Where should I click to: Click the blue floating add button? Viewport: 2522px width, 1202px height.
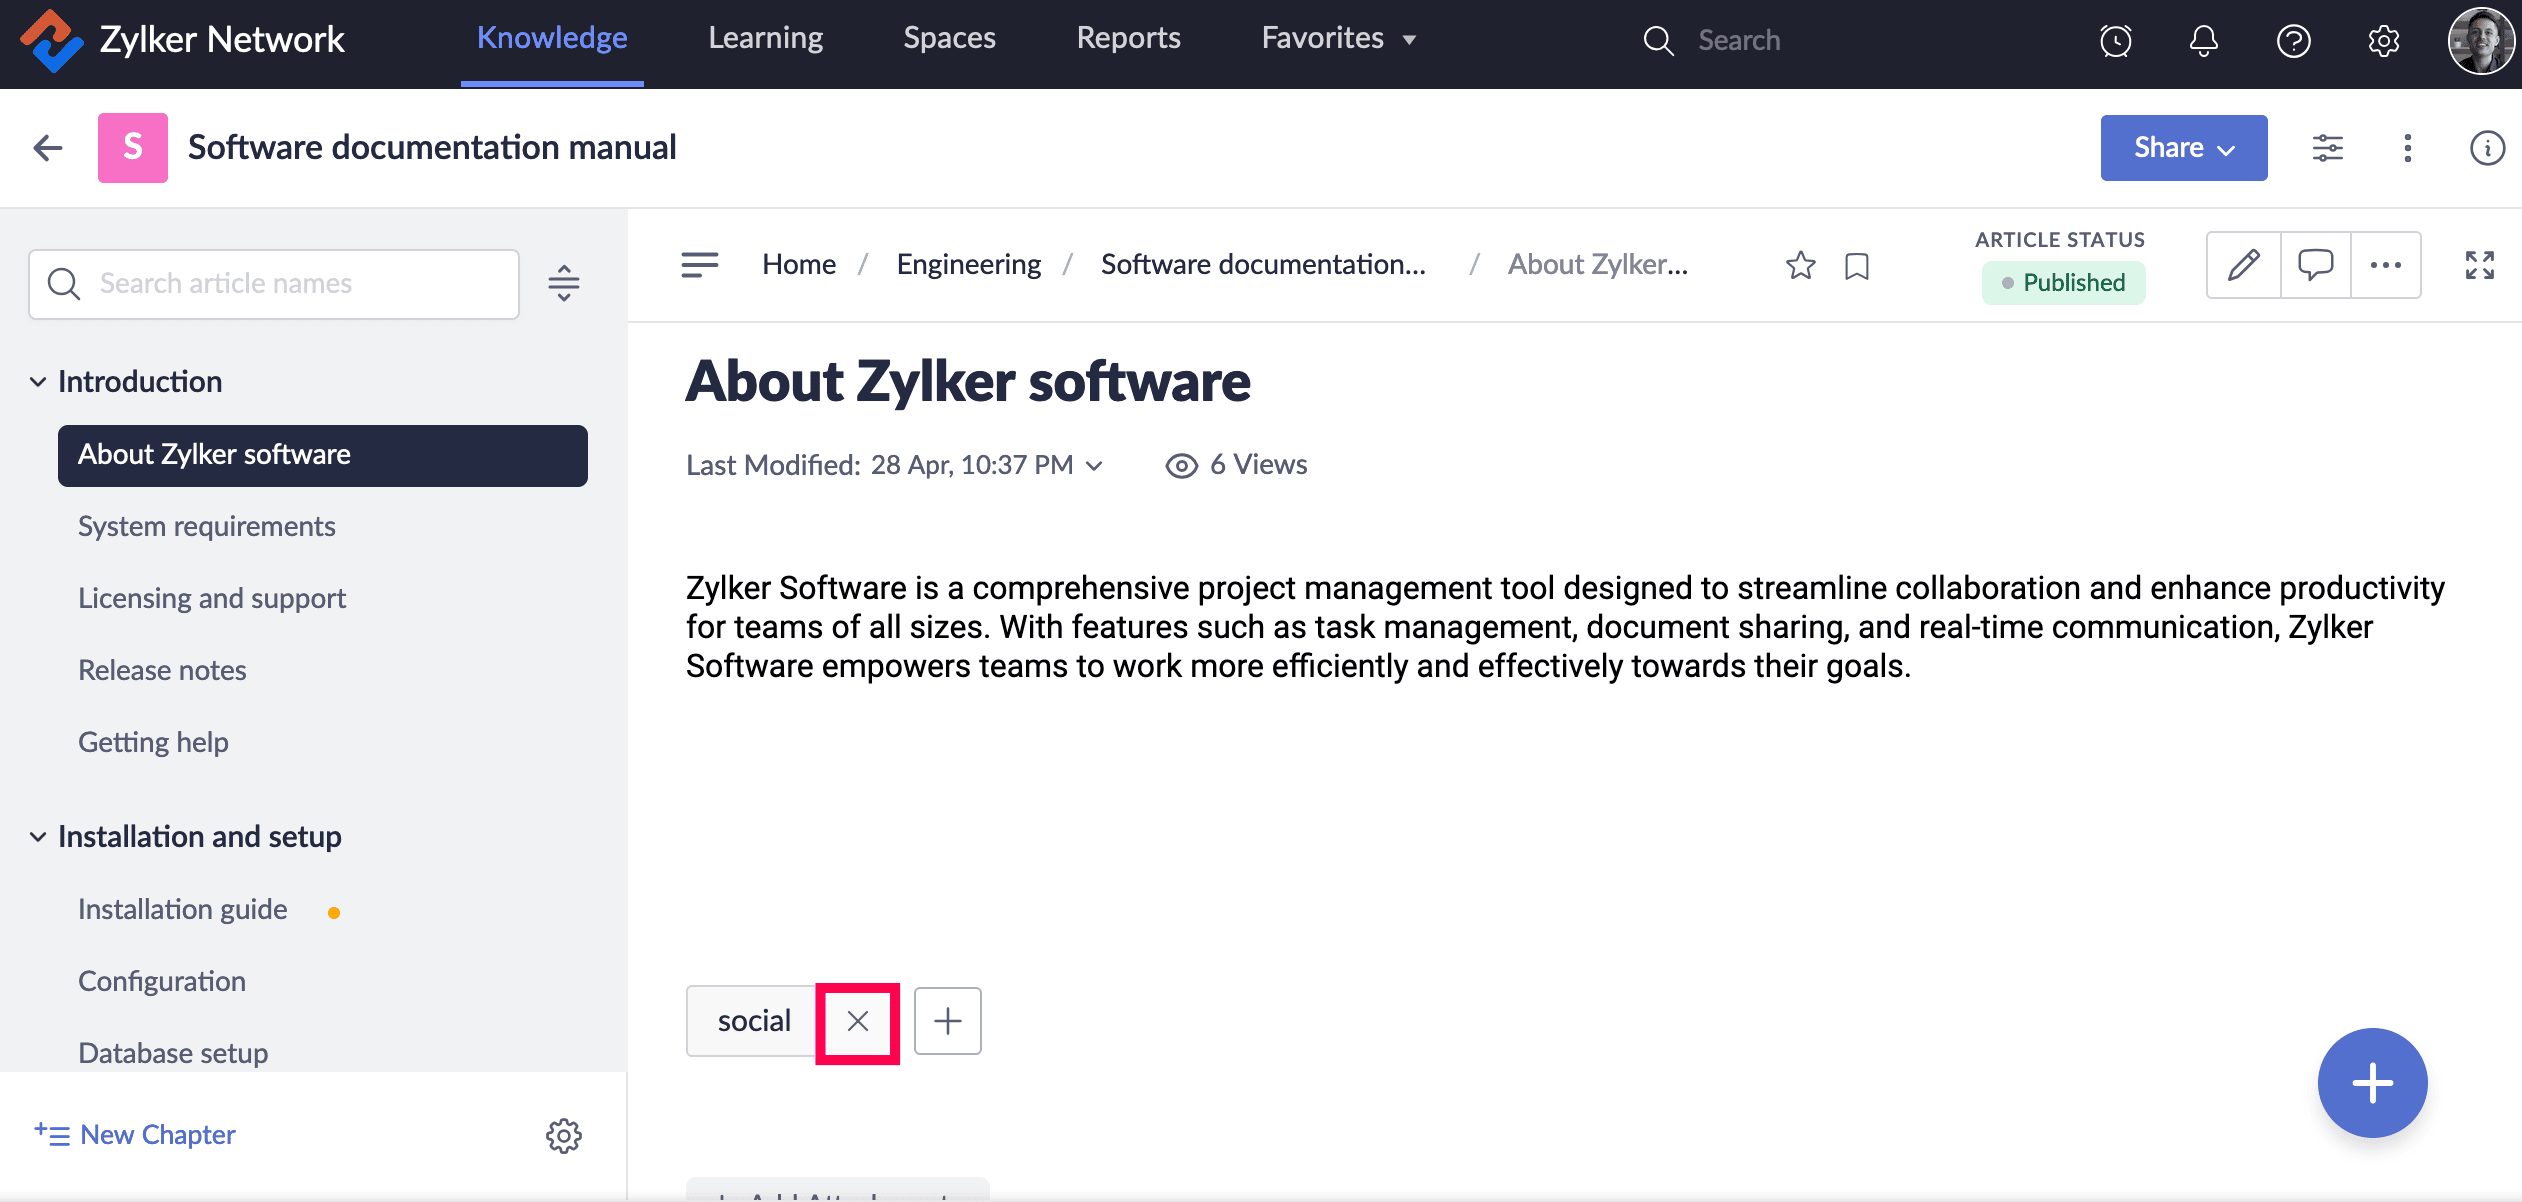(2371, 1083)
